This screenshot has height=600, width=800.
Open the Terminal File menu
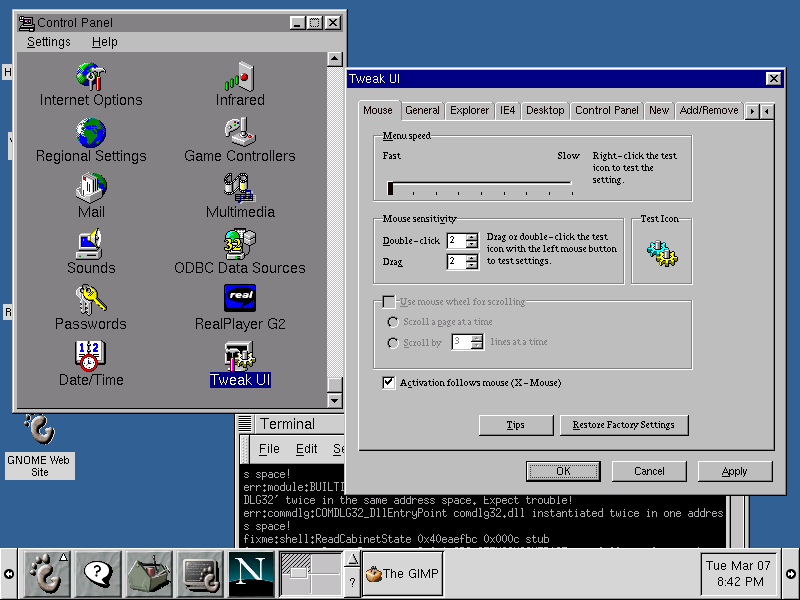click(x=269, y=449)
